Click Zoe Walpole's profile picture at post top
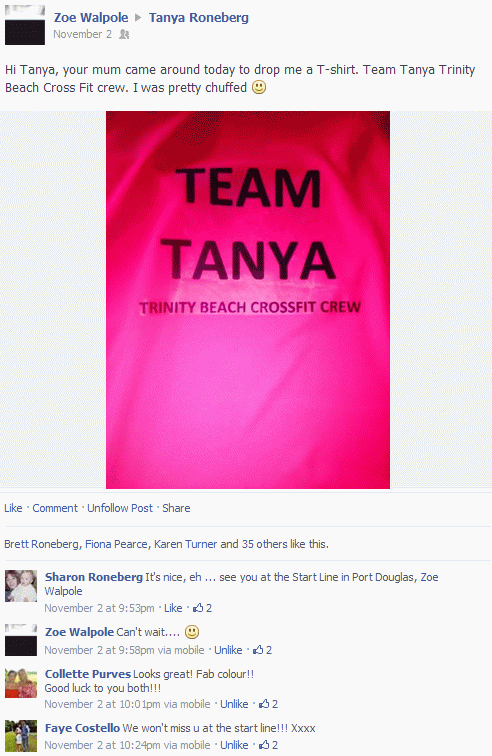 click(x=25, y=25)
